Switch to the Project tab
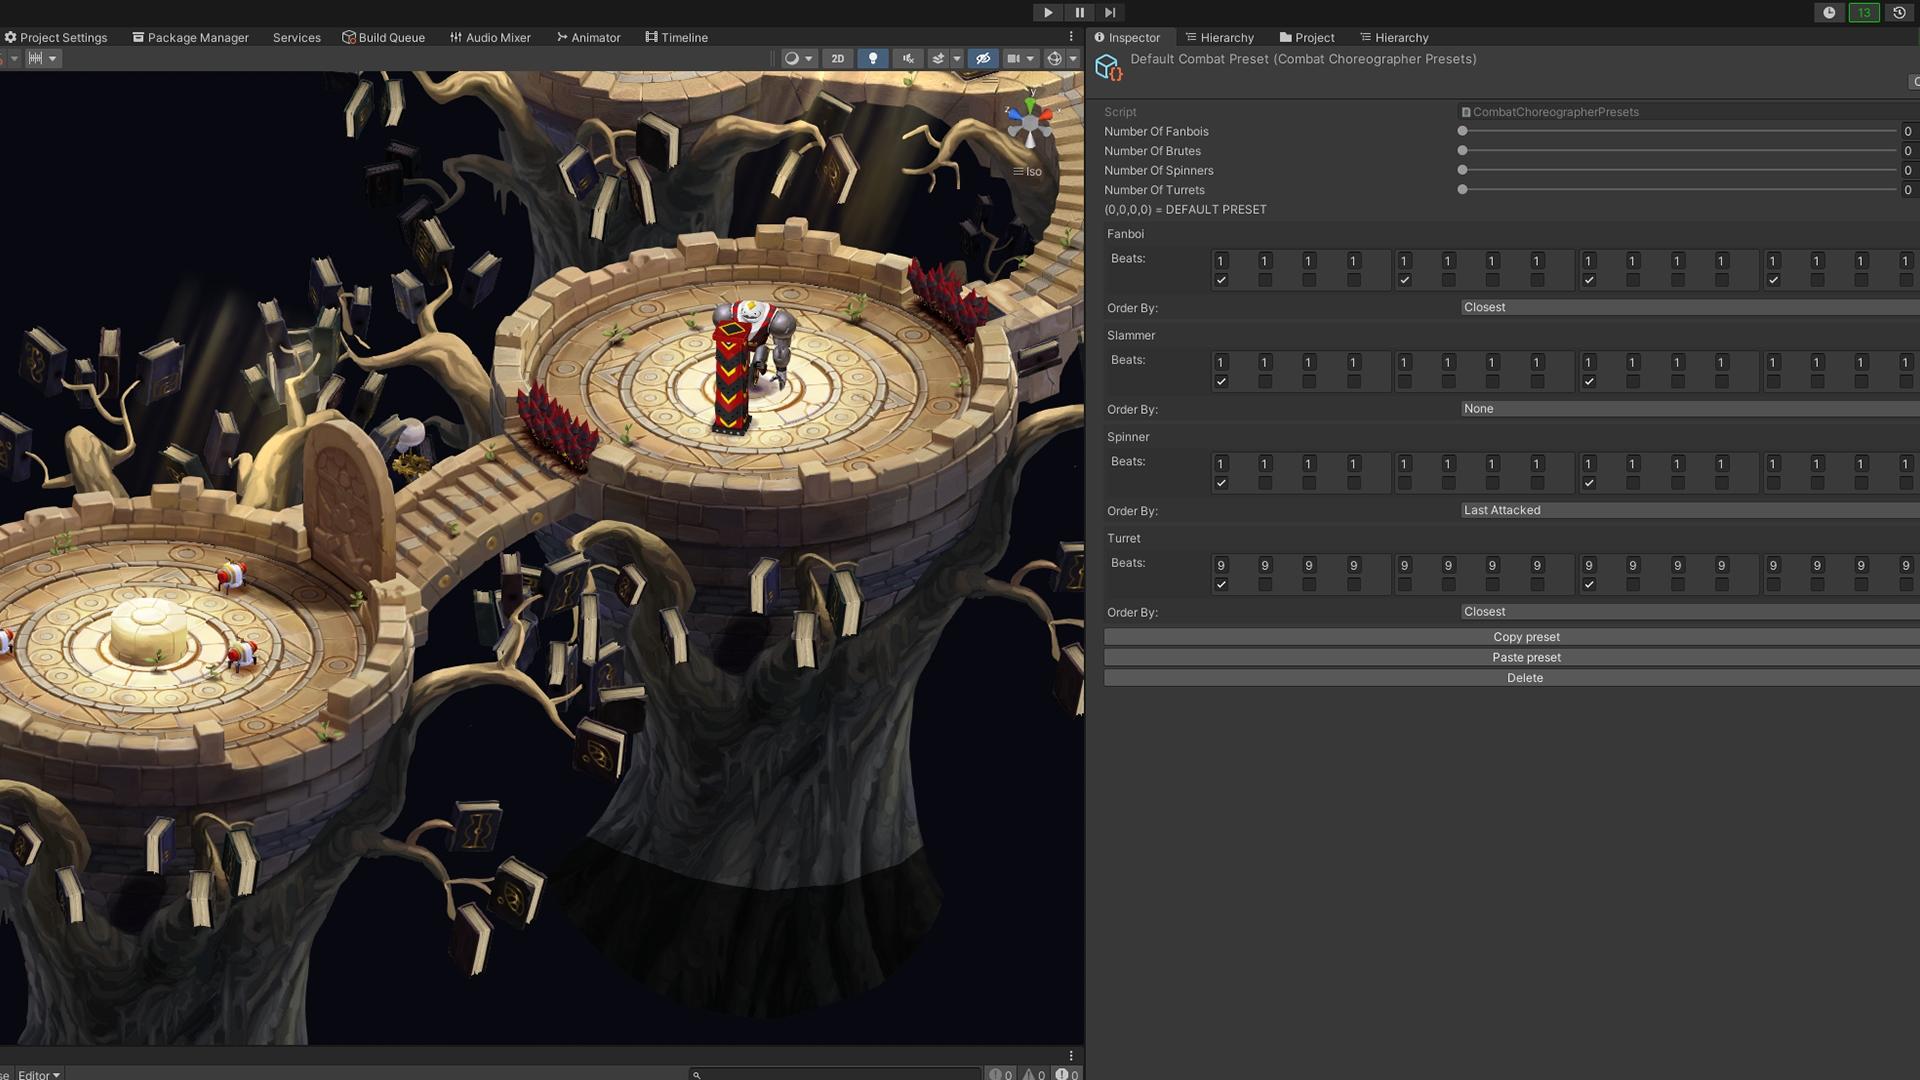The width and height of the screenshot is (1920, 1080). tap(1306, 38)
